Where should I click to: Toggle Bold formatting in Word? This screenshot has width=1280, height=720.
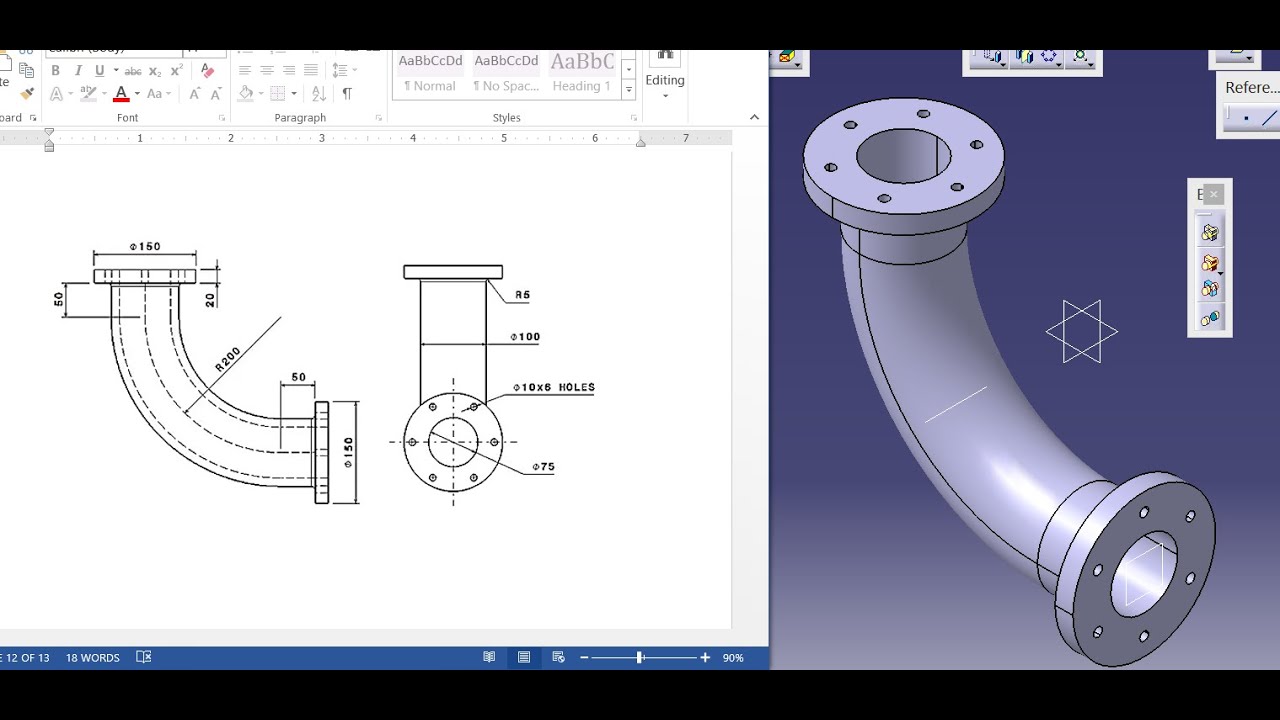click(56, 71)
